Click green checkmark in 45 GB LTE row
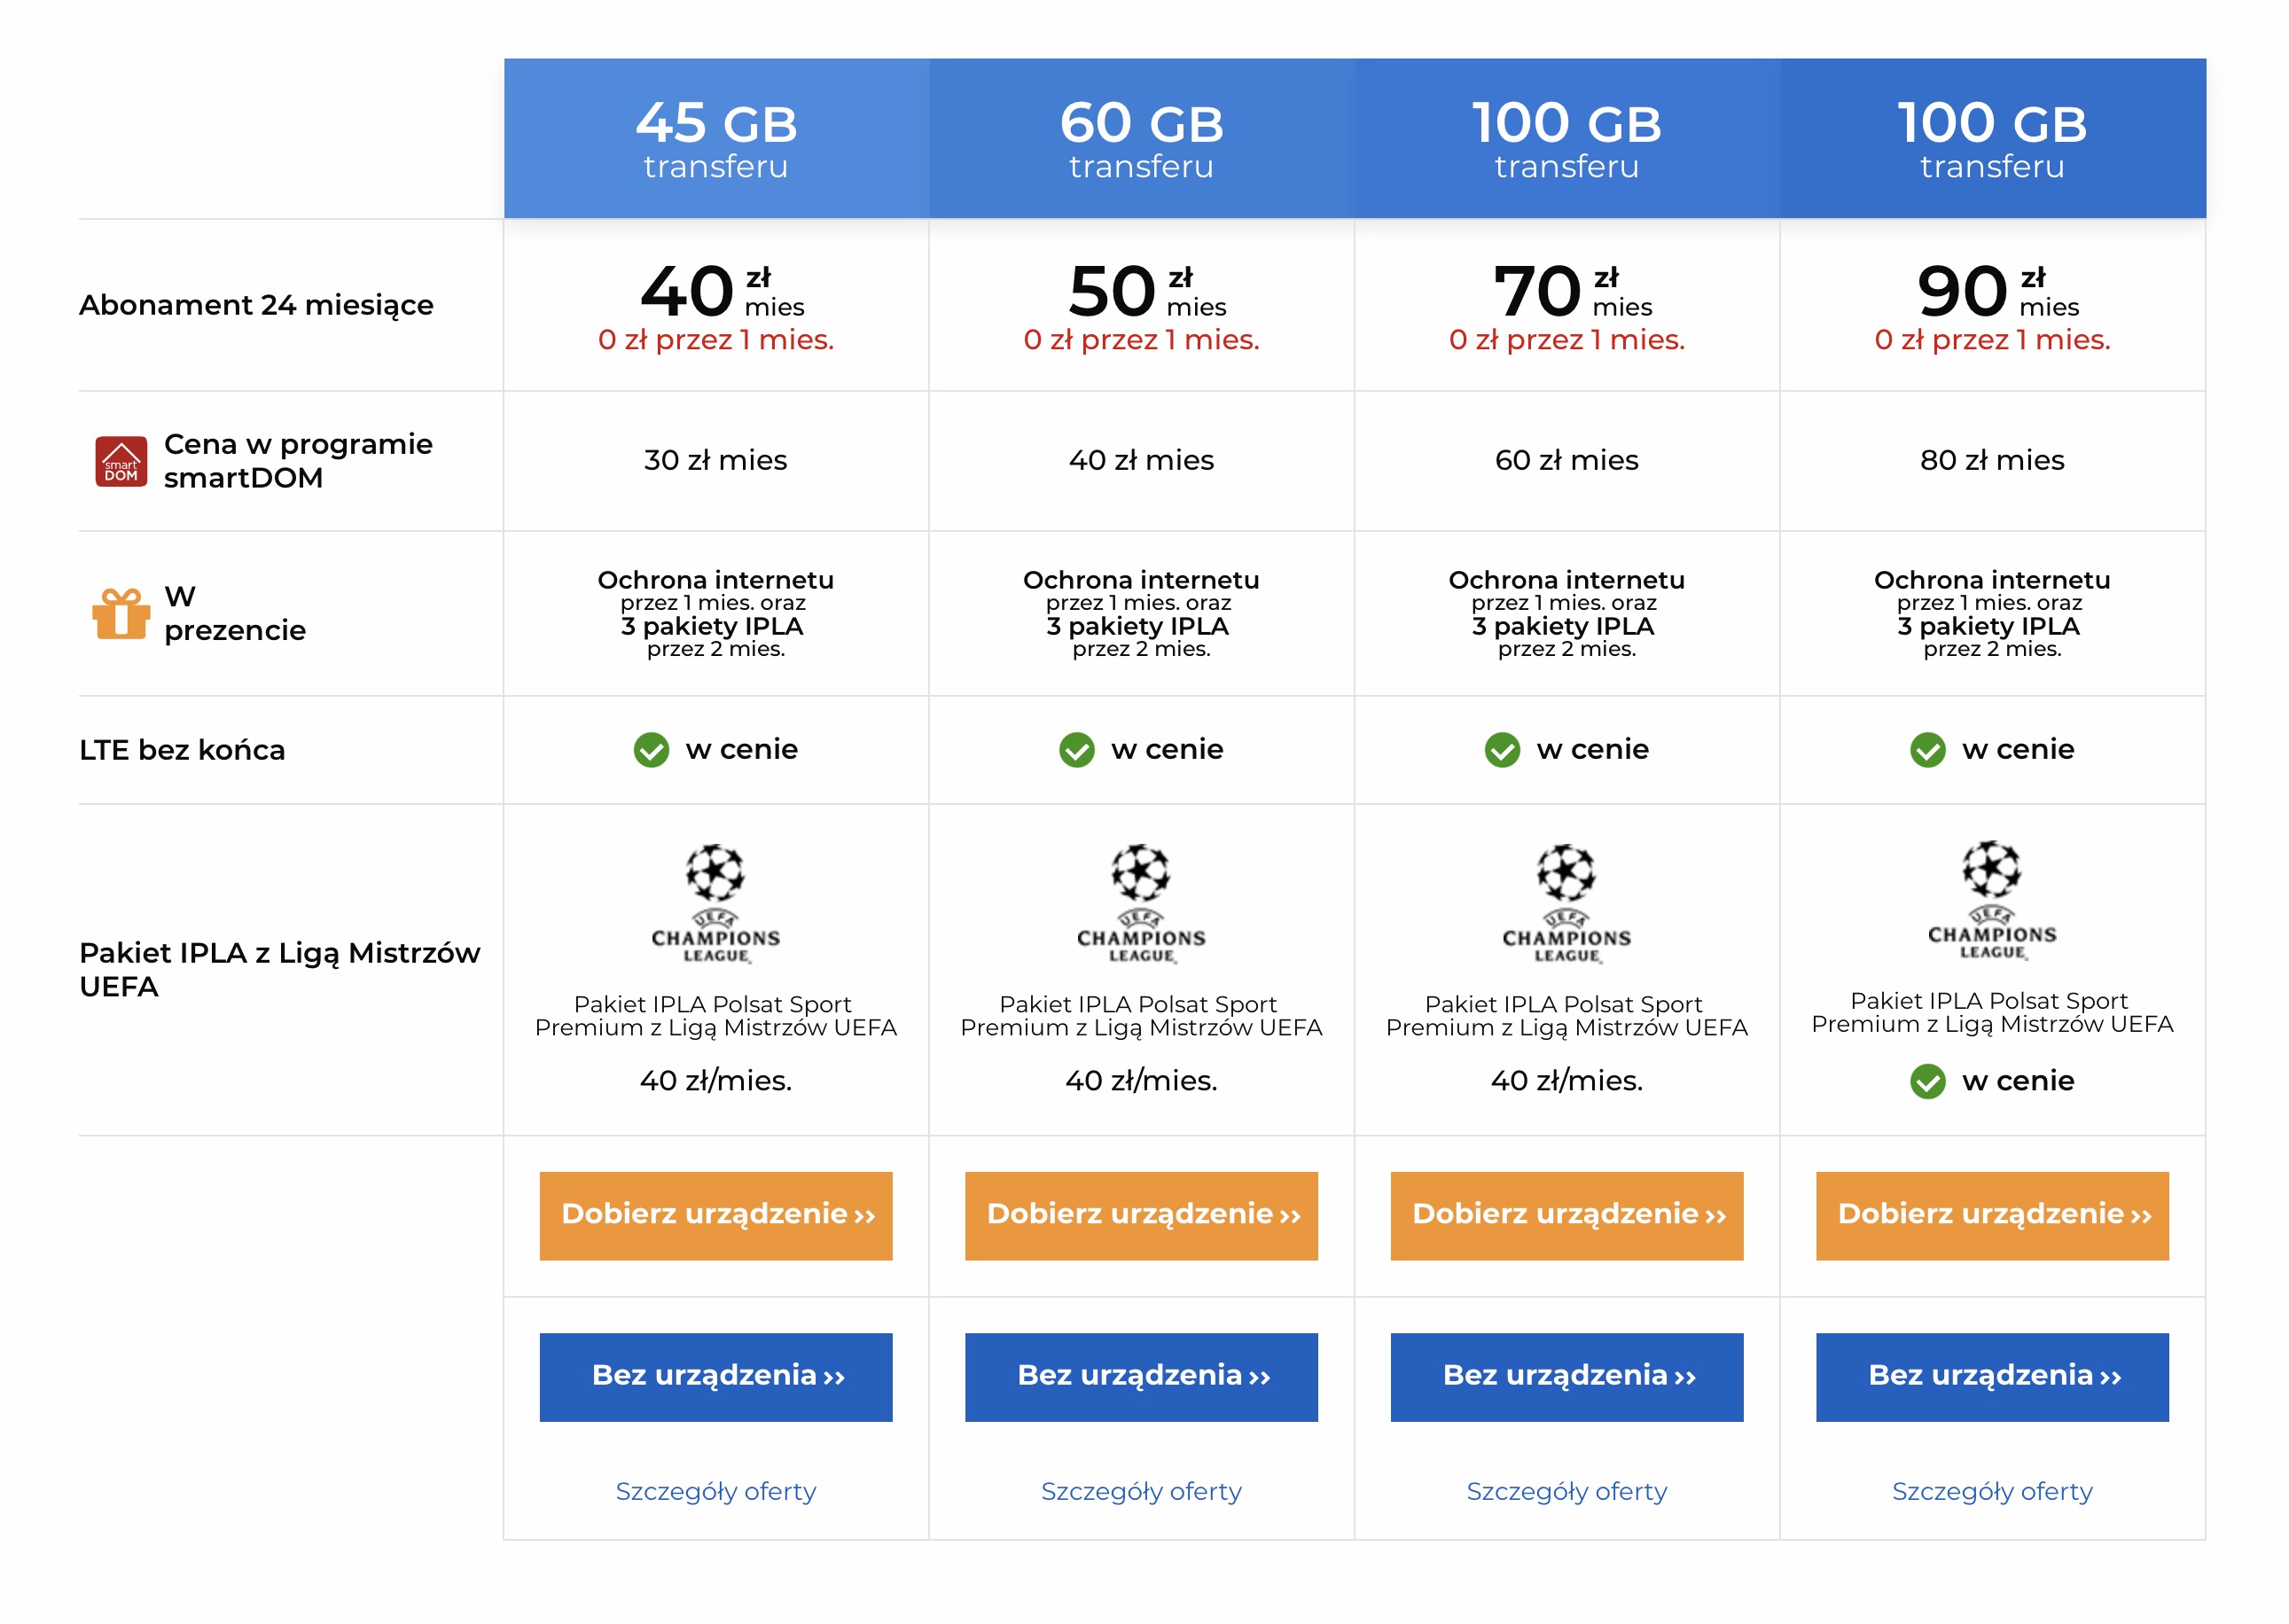This screenshot has width=2289, height=1624. pyautogui.click(x=651, y=749)
